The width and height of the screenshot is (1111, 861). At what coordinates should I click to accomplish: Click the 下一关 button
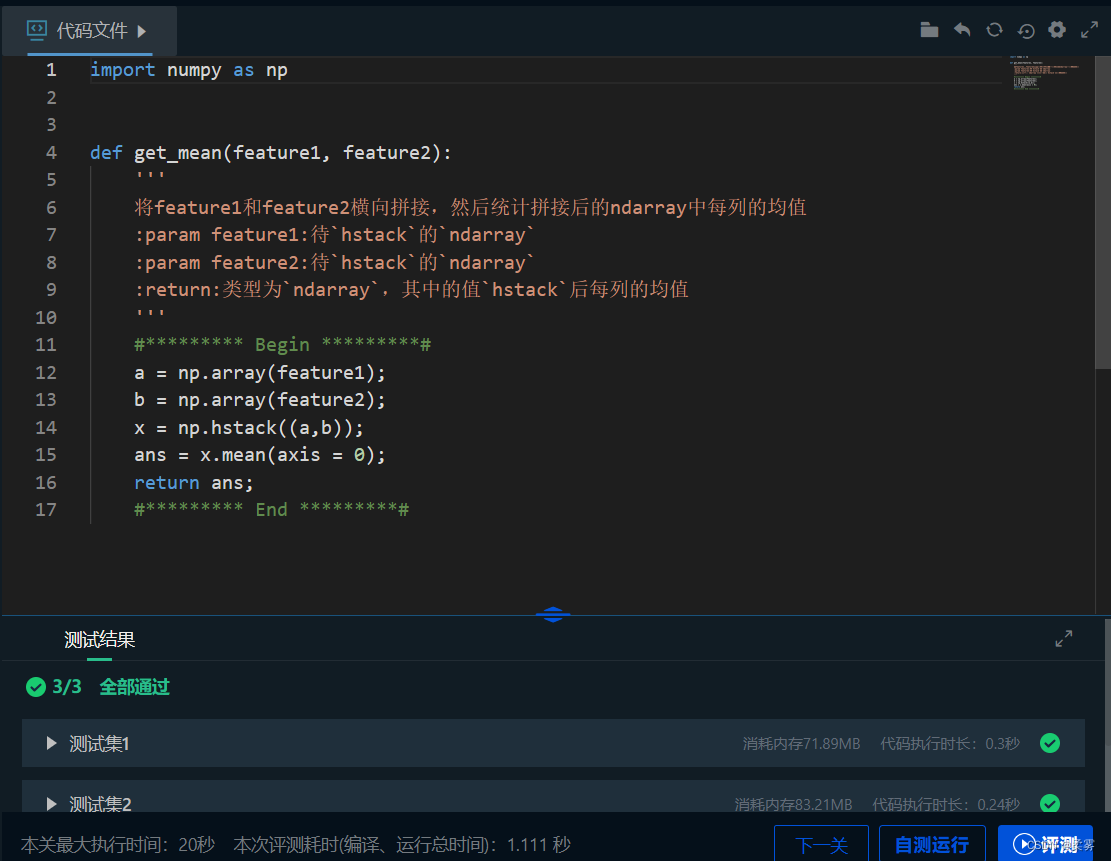(x=822, y=845)
